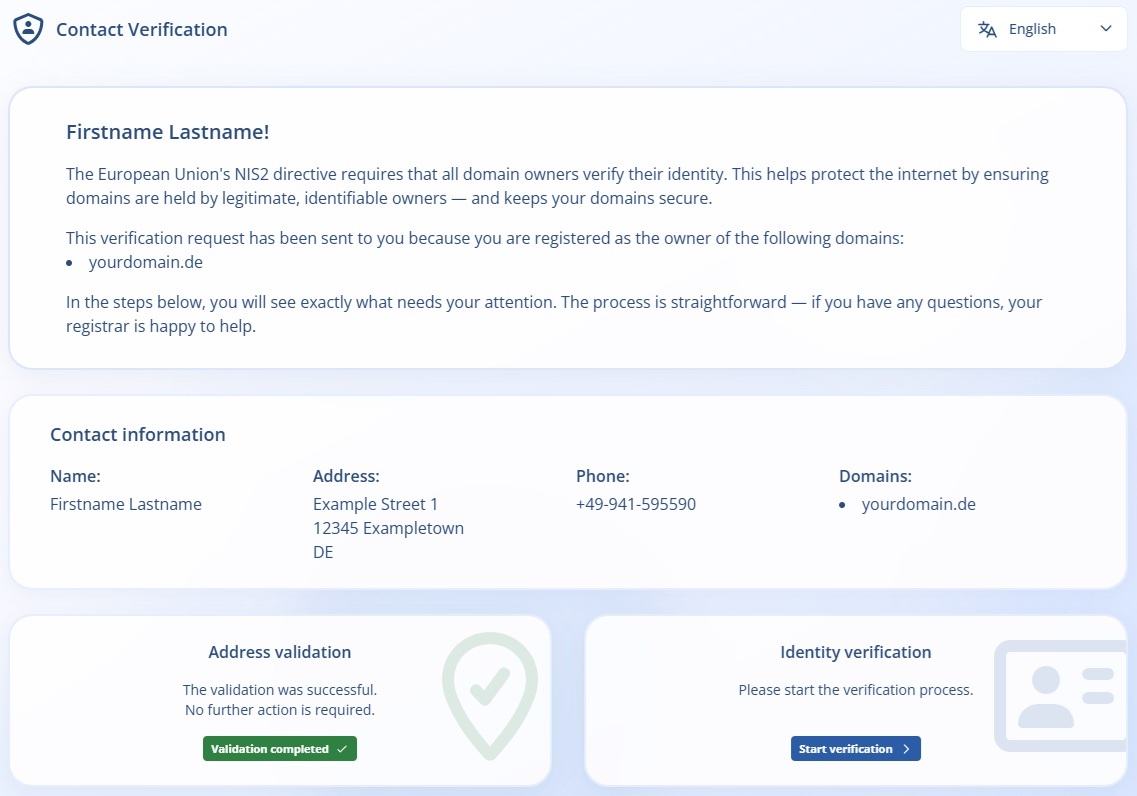Click the 'Firstname Lastname!' greeting heading
Screen dimensions: 1137x796
coord(168,132)
